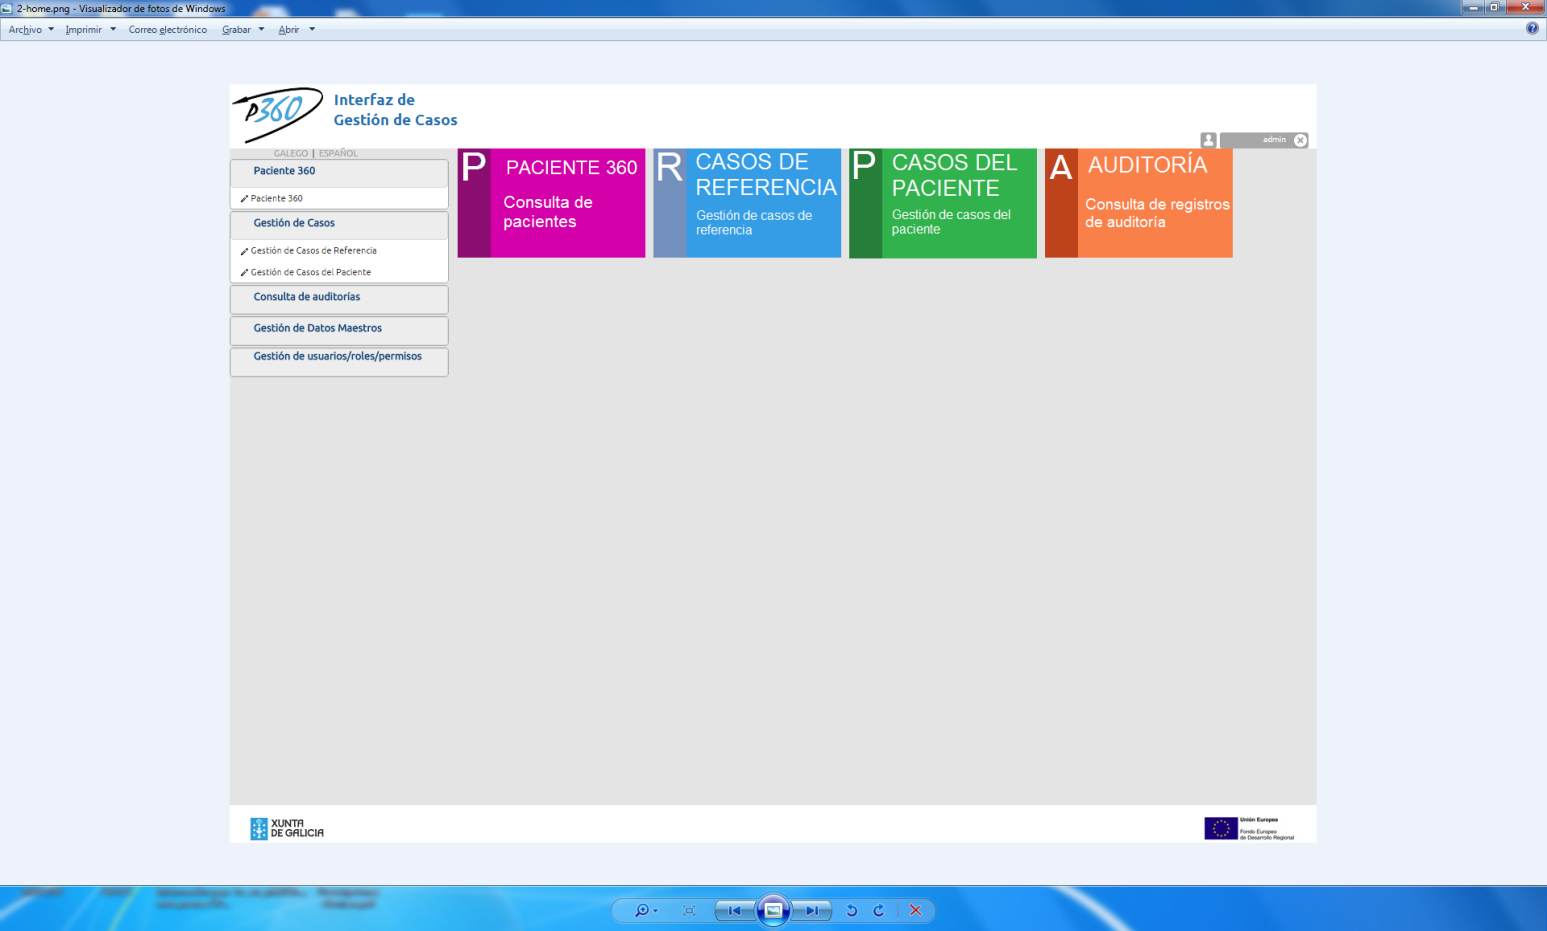Click the P360 logo

point(278,114)
